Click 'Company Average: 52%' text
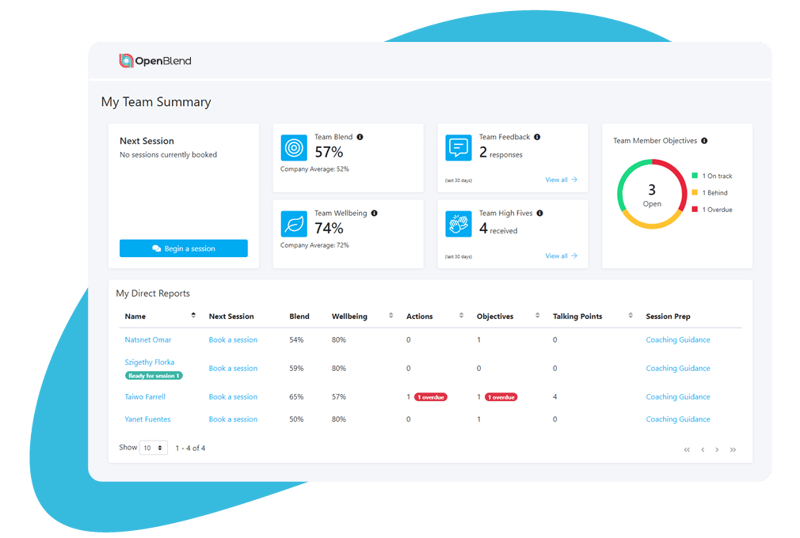Image resolution: width=800 pixels, height=538 pixels. point(314,169)
